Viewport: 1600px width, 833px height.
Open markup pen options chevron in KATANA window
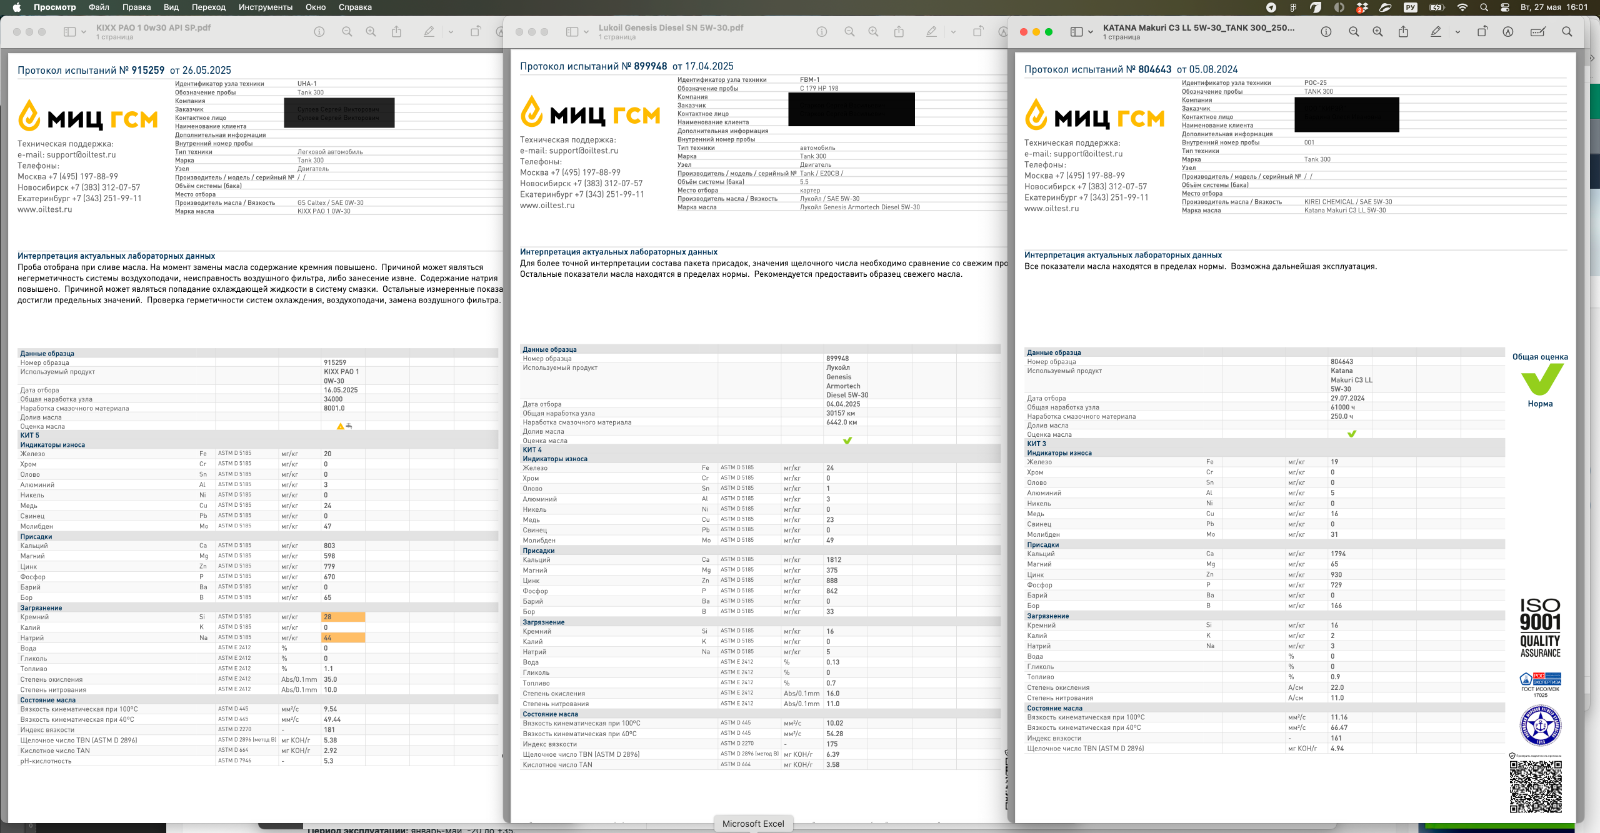click(x=1456, y=32)
